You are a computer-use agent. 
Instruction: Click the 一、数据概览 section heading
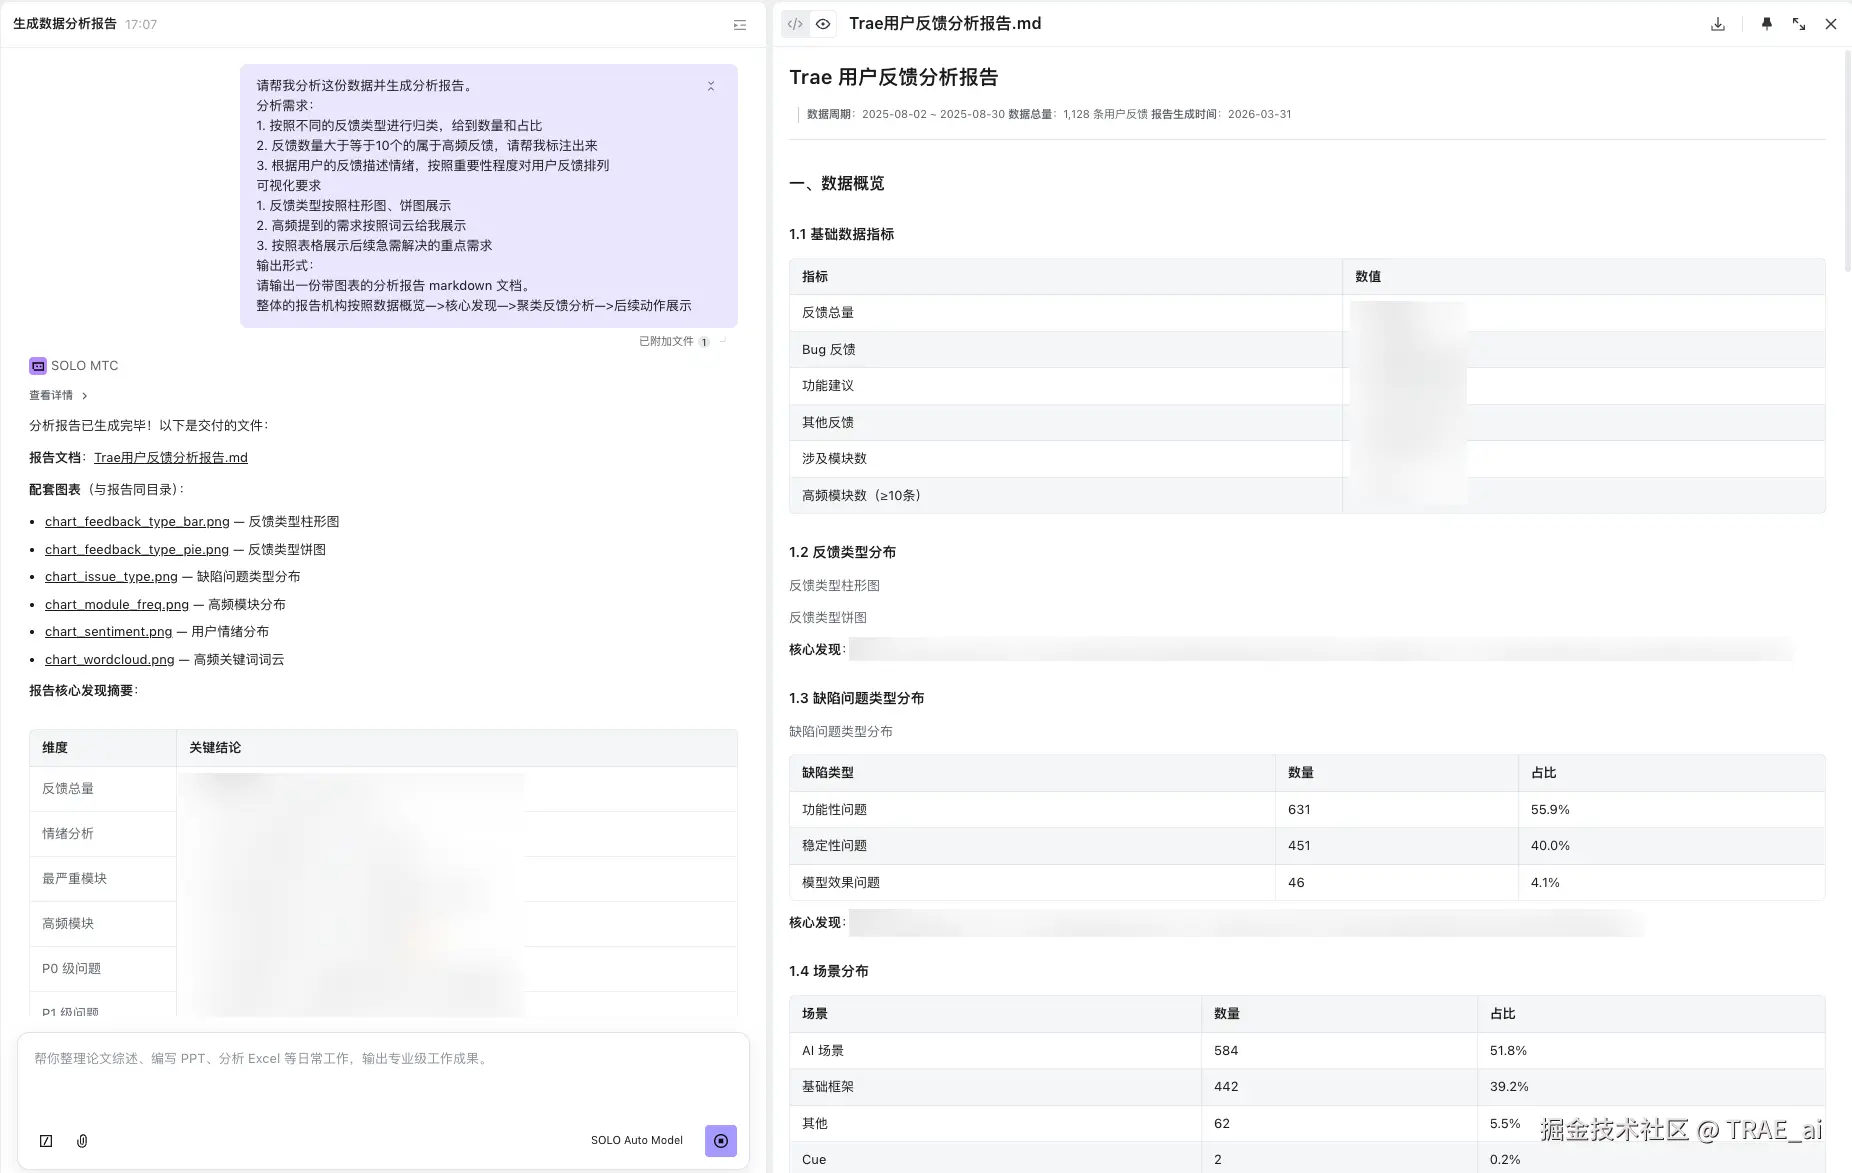[x=837, y=184]
